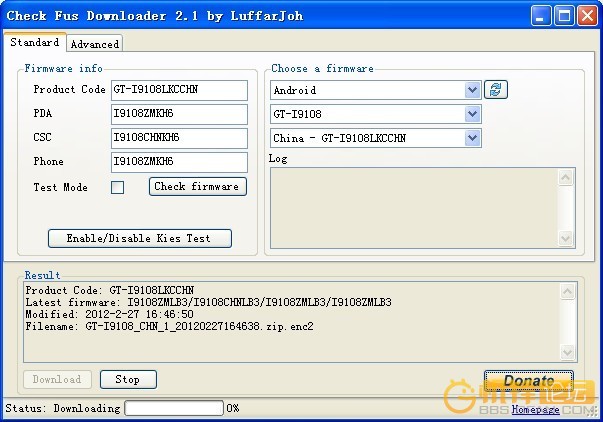Maximize the Check Fus Downloader window
603x422 pixels.
point(564,16)
